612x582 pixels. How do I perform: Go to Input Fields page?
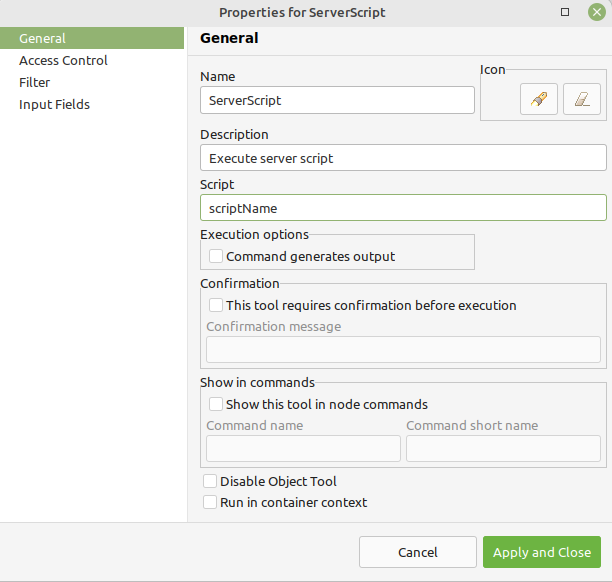54,105
